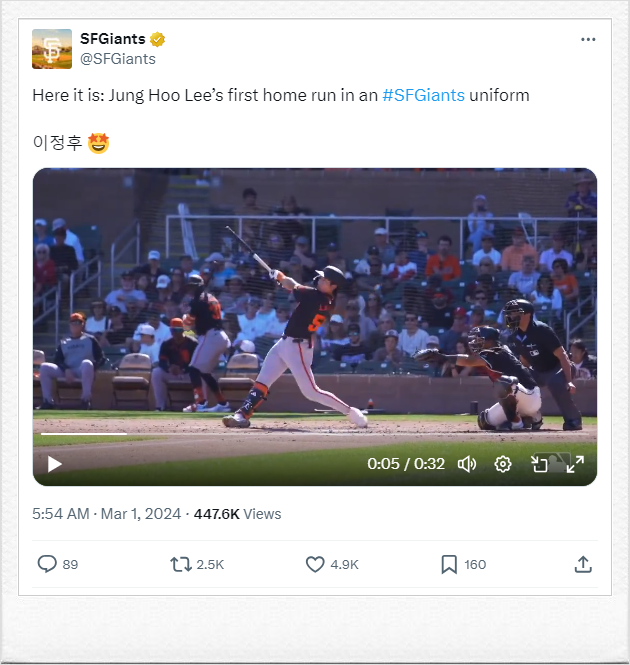Click the SFGiants profile avatar
The image size is (630, 665).
[52, 49]
